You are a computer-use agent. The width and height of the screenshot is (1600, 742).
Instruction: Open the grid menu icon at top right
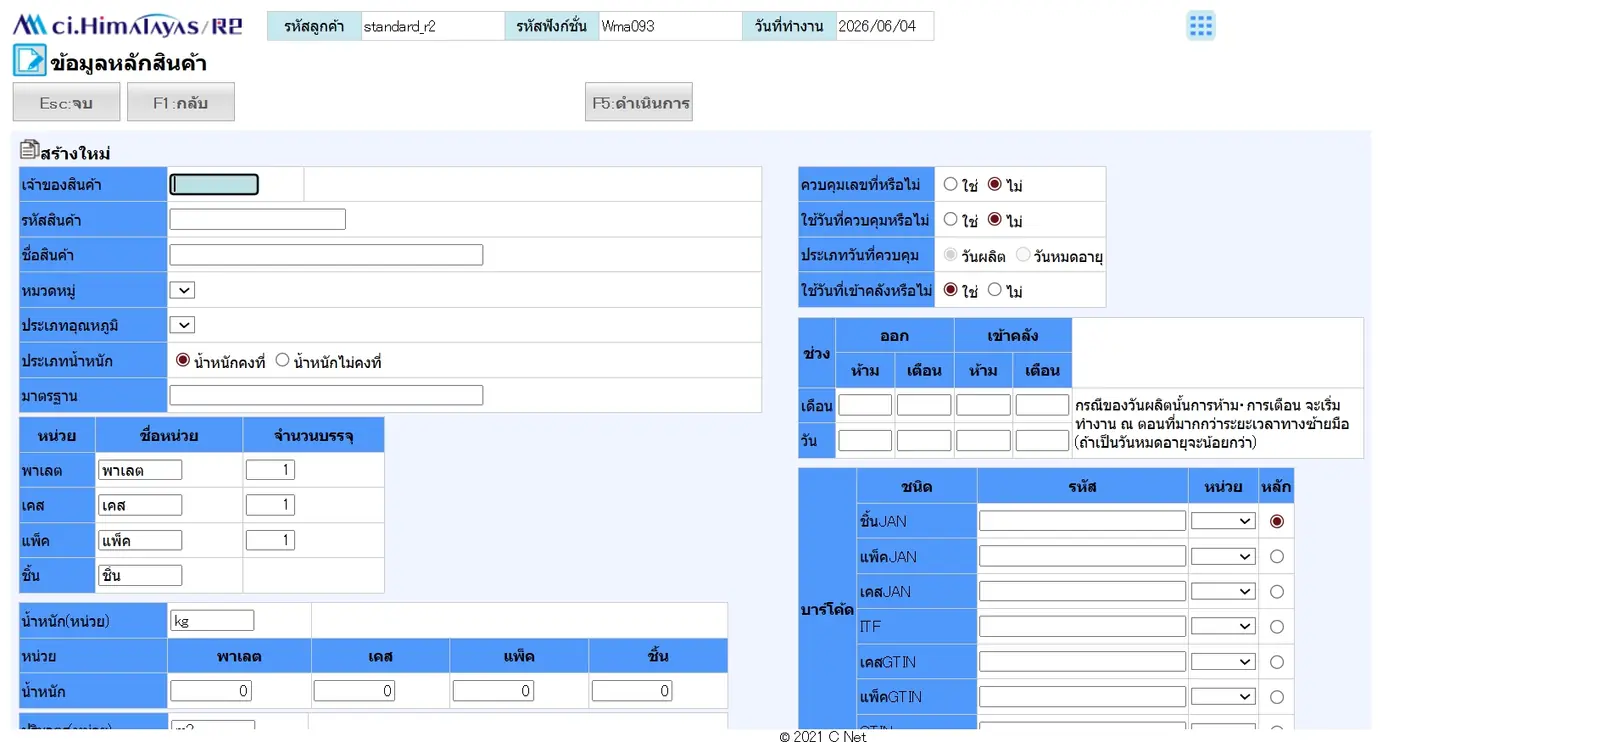1200,26
